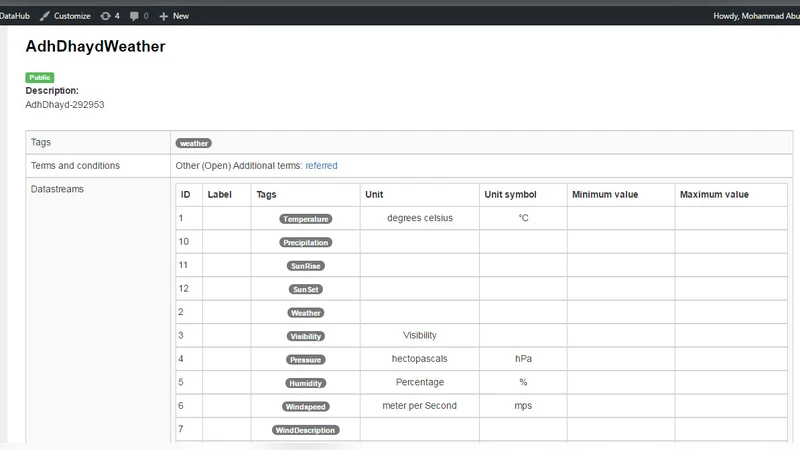Select the Visibility tag
This screenshot has width=800, height=450.
tap(305, 336)
